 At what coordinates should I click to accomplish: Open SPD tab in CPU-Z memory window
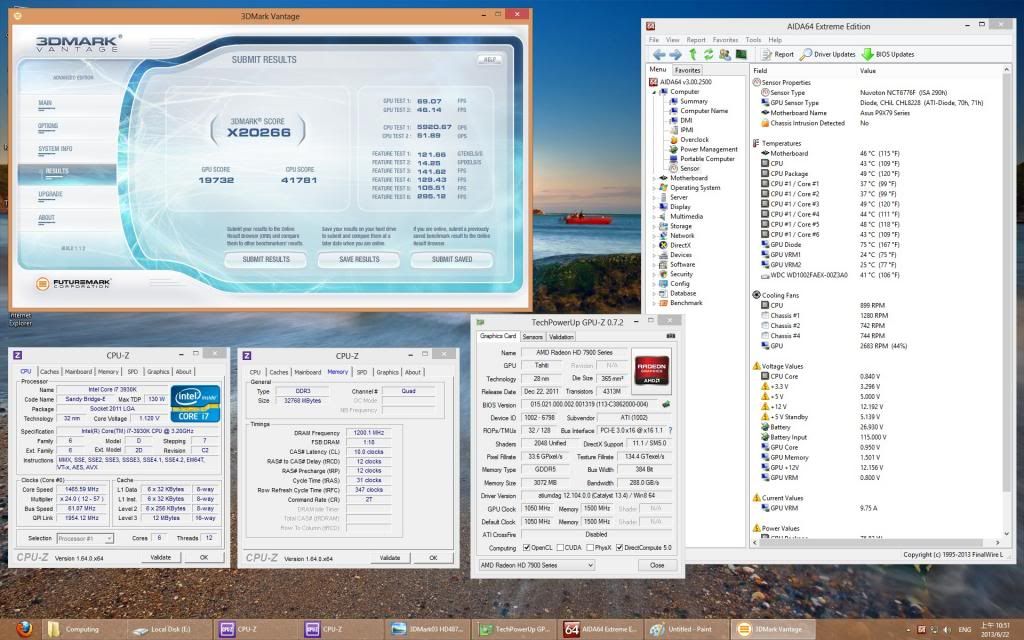362,372
